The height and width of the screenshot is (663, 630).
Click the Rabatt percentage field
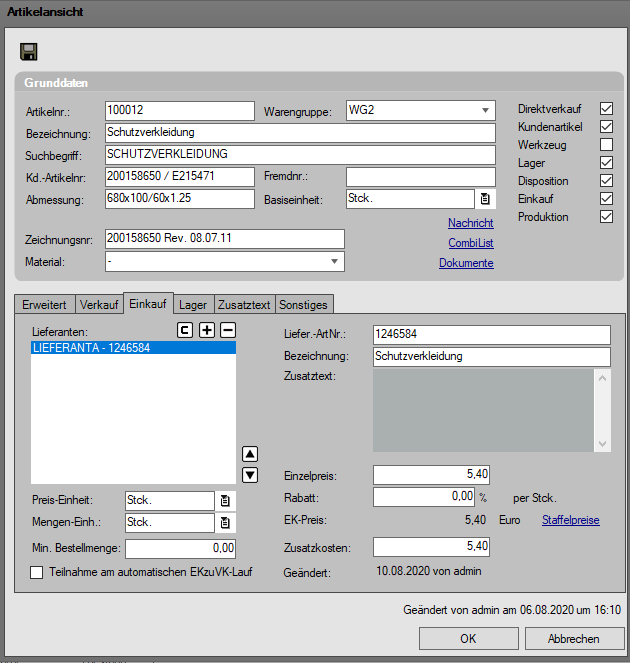point(424,497)
